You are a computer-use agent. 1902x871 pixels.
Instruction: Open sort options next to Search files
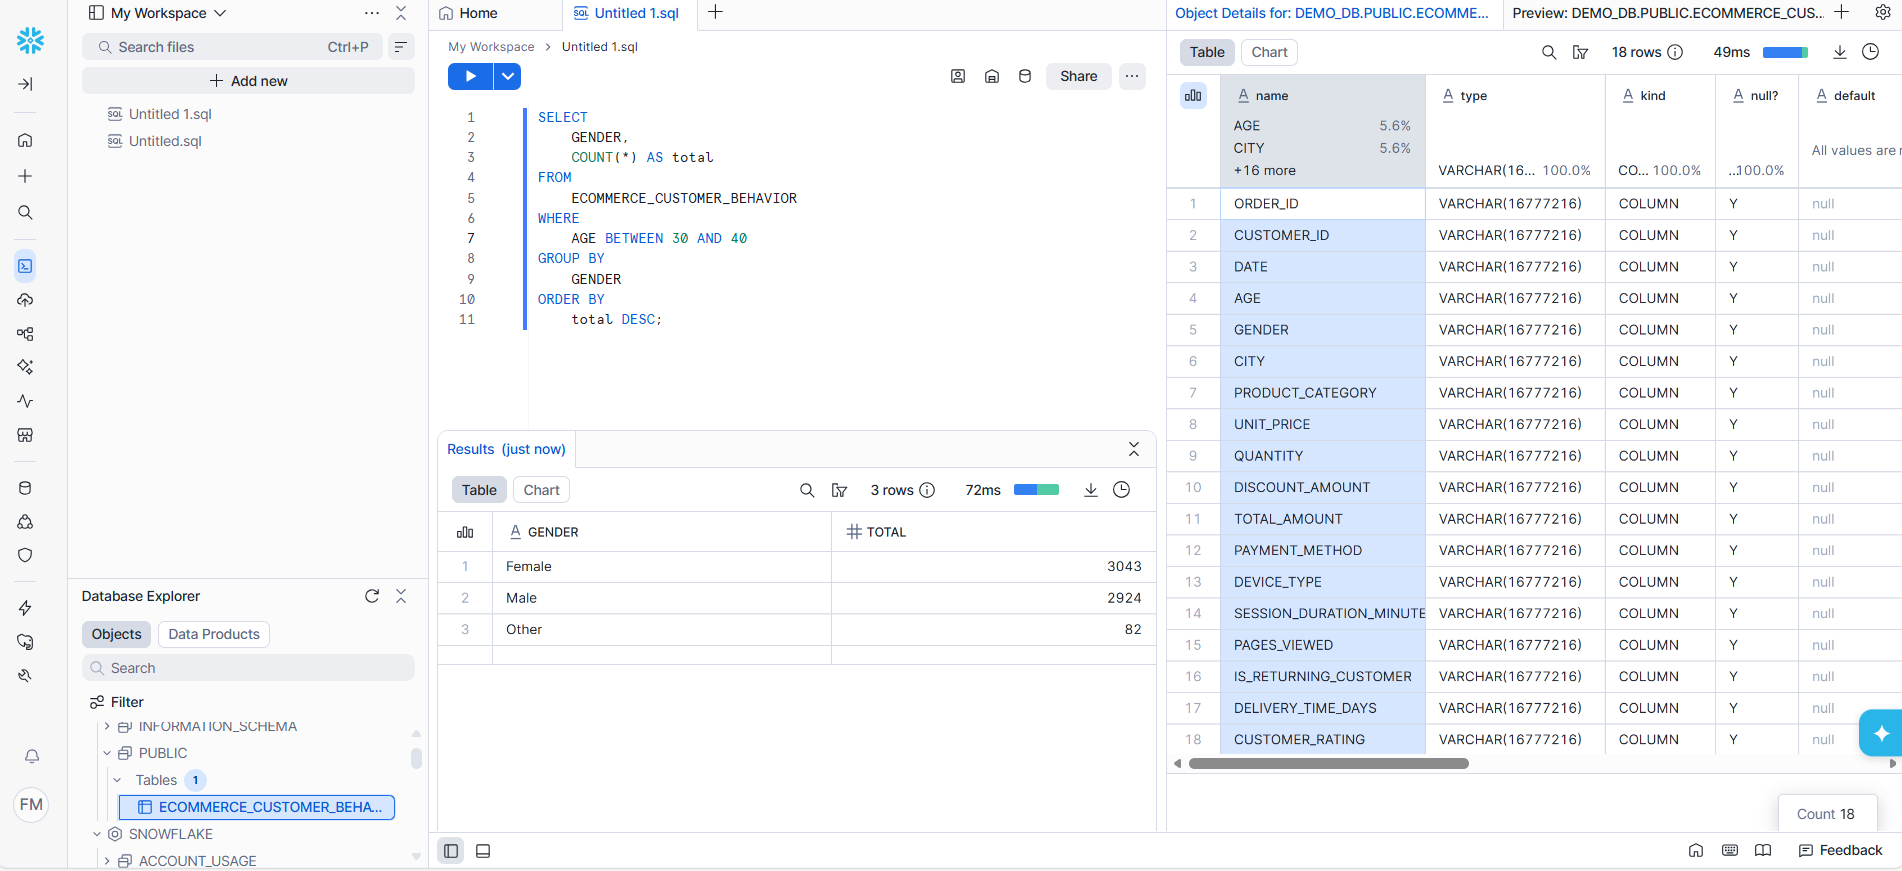(400, 47)
